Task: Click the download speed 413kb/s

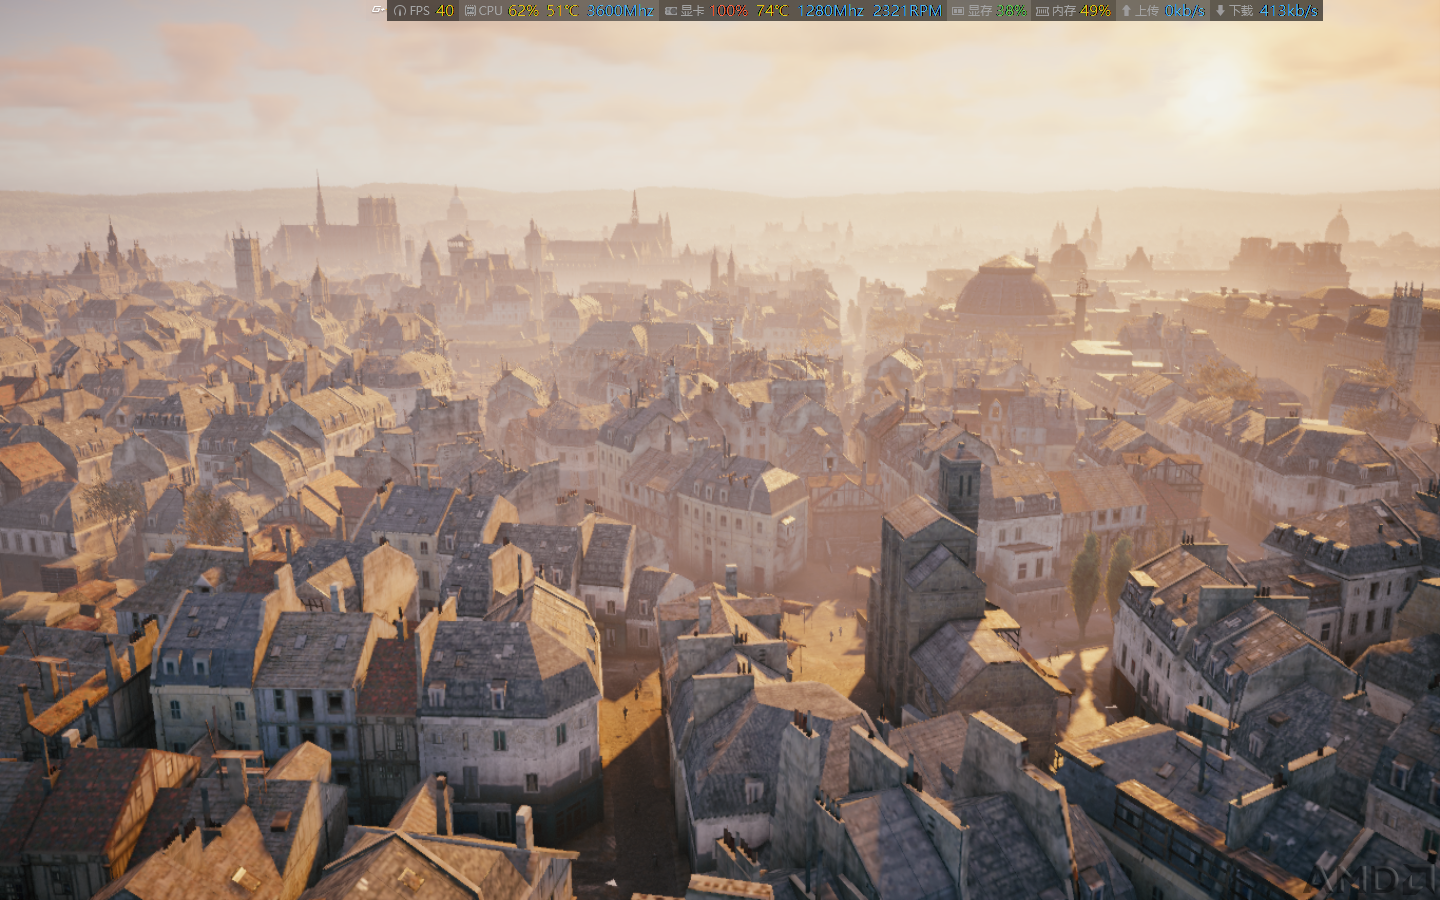Action: click(1289, 11)
